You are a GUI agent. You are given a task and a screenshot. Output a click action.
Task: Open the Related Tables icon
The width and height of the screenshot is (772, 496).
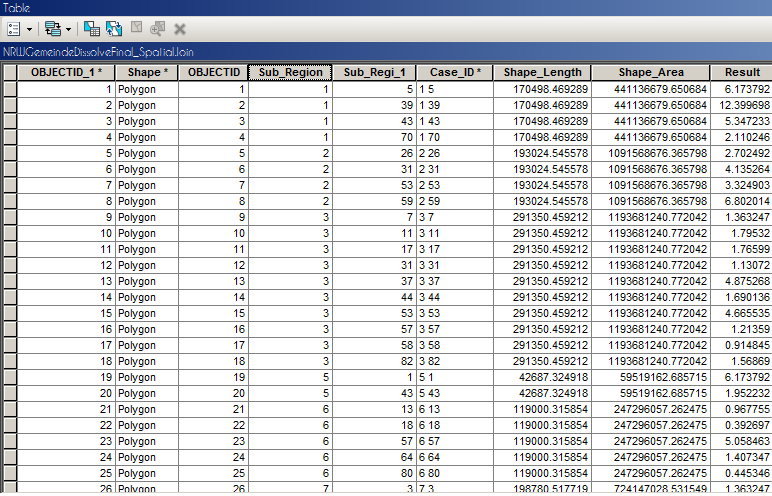tap(53, 29)
